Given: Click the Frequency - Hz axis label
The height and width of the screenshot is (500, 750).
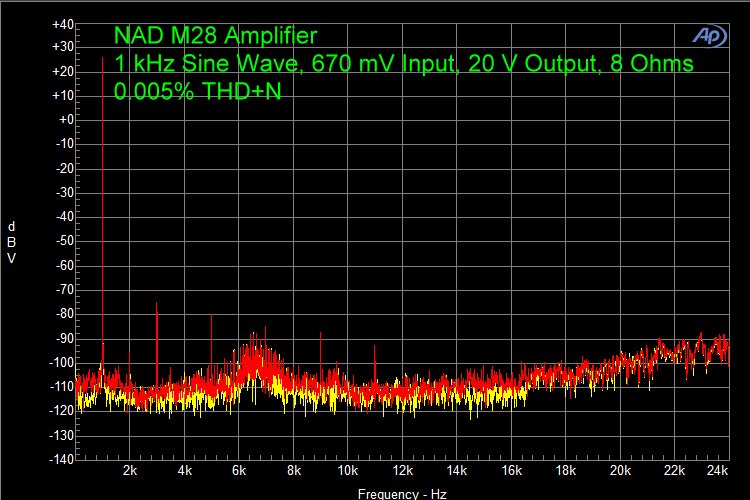Looking at the screenshot, I should coord(402,494).
